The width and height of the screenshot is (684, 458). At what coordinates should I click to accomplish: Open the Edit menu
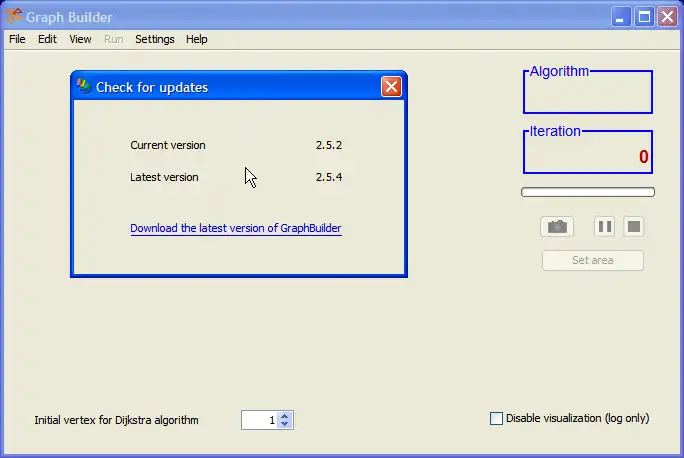(x=47, y=39)
